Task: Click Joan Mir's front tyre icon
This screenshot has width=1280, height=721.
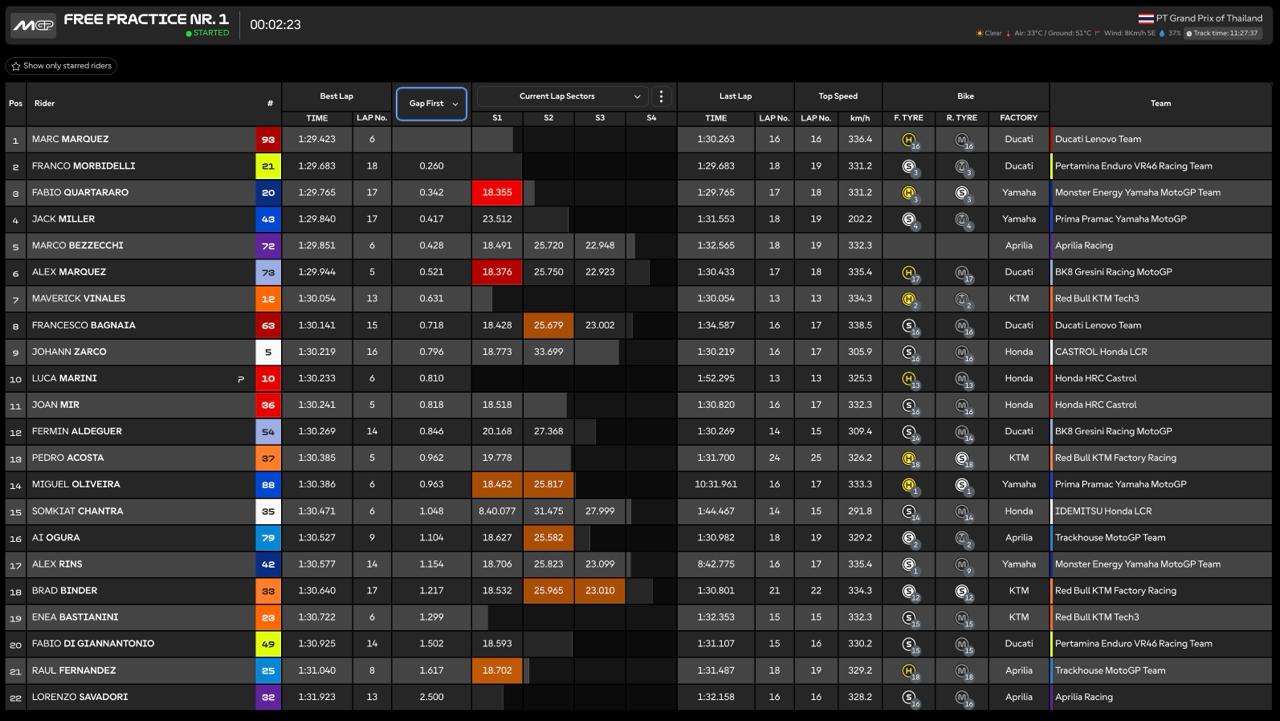Action: tap(909, 405)
